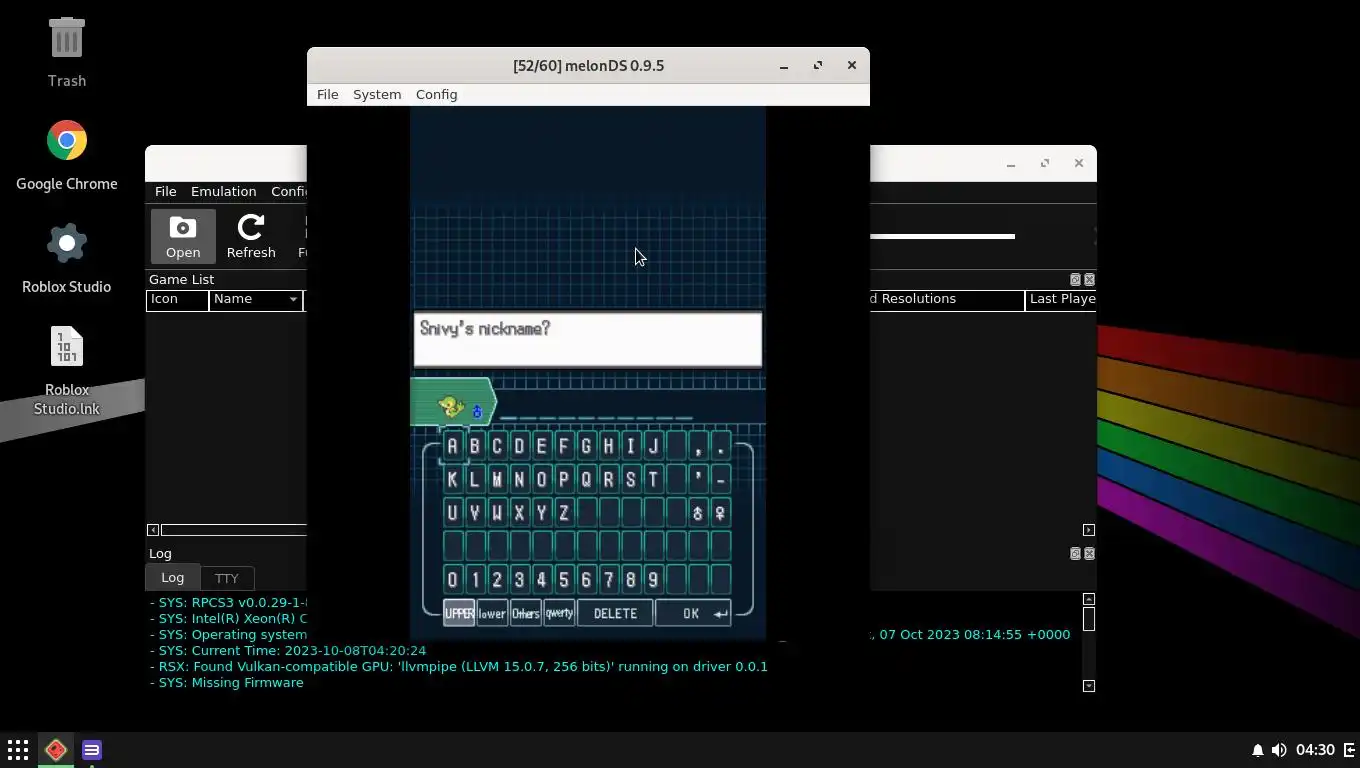Tap the number 9 key
This screenshot has height=768, width=1360.
(x=653, y=579)
